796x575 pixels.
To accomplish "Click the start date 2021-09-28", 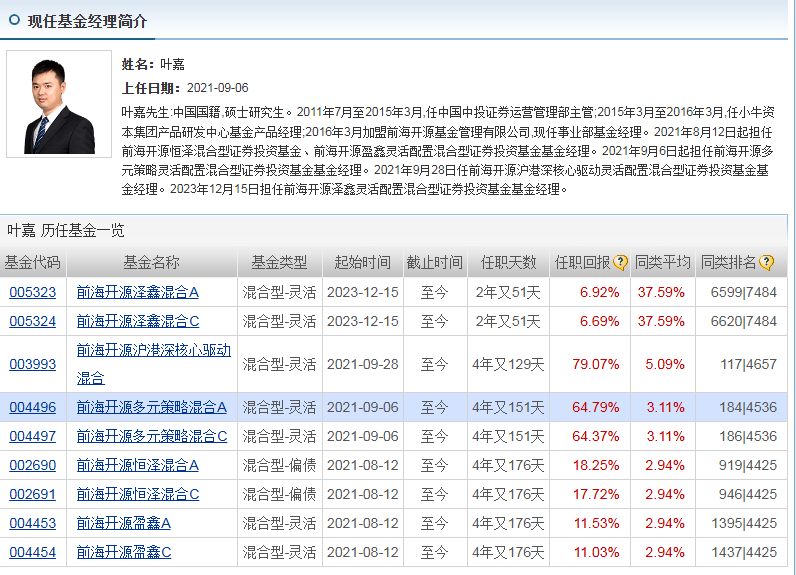I will tap(362, 364).
